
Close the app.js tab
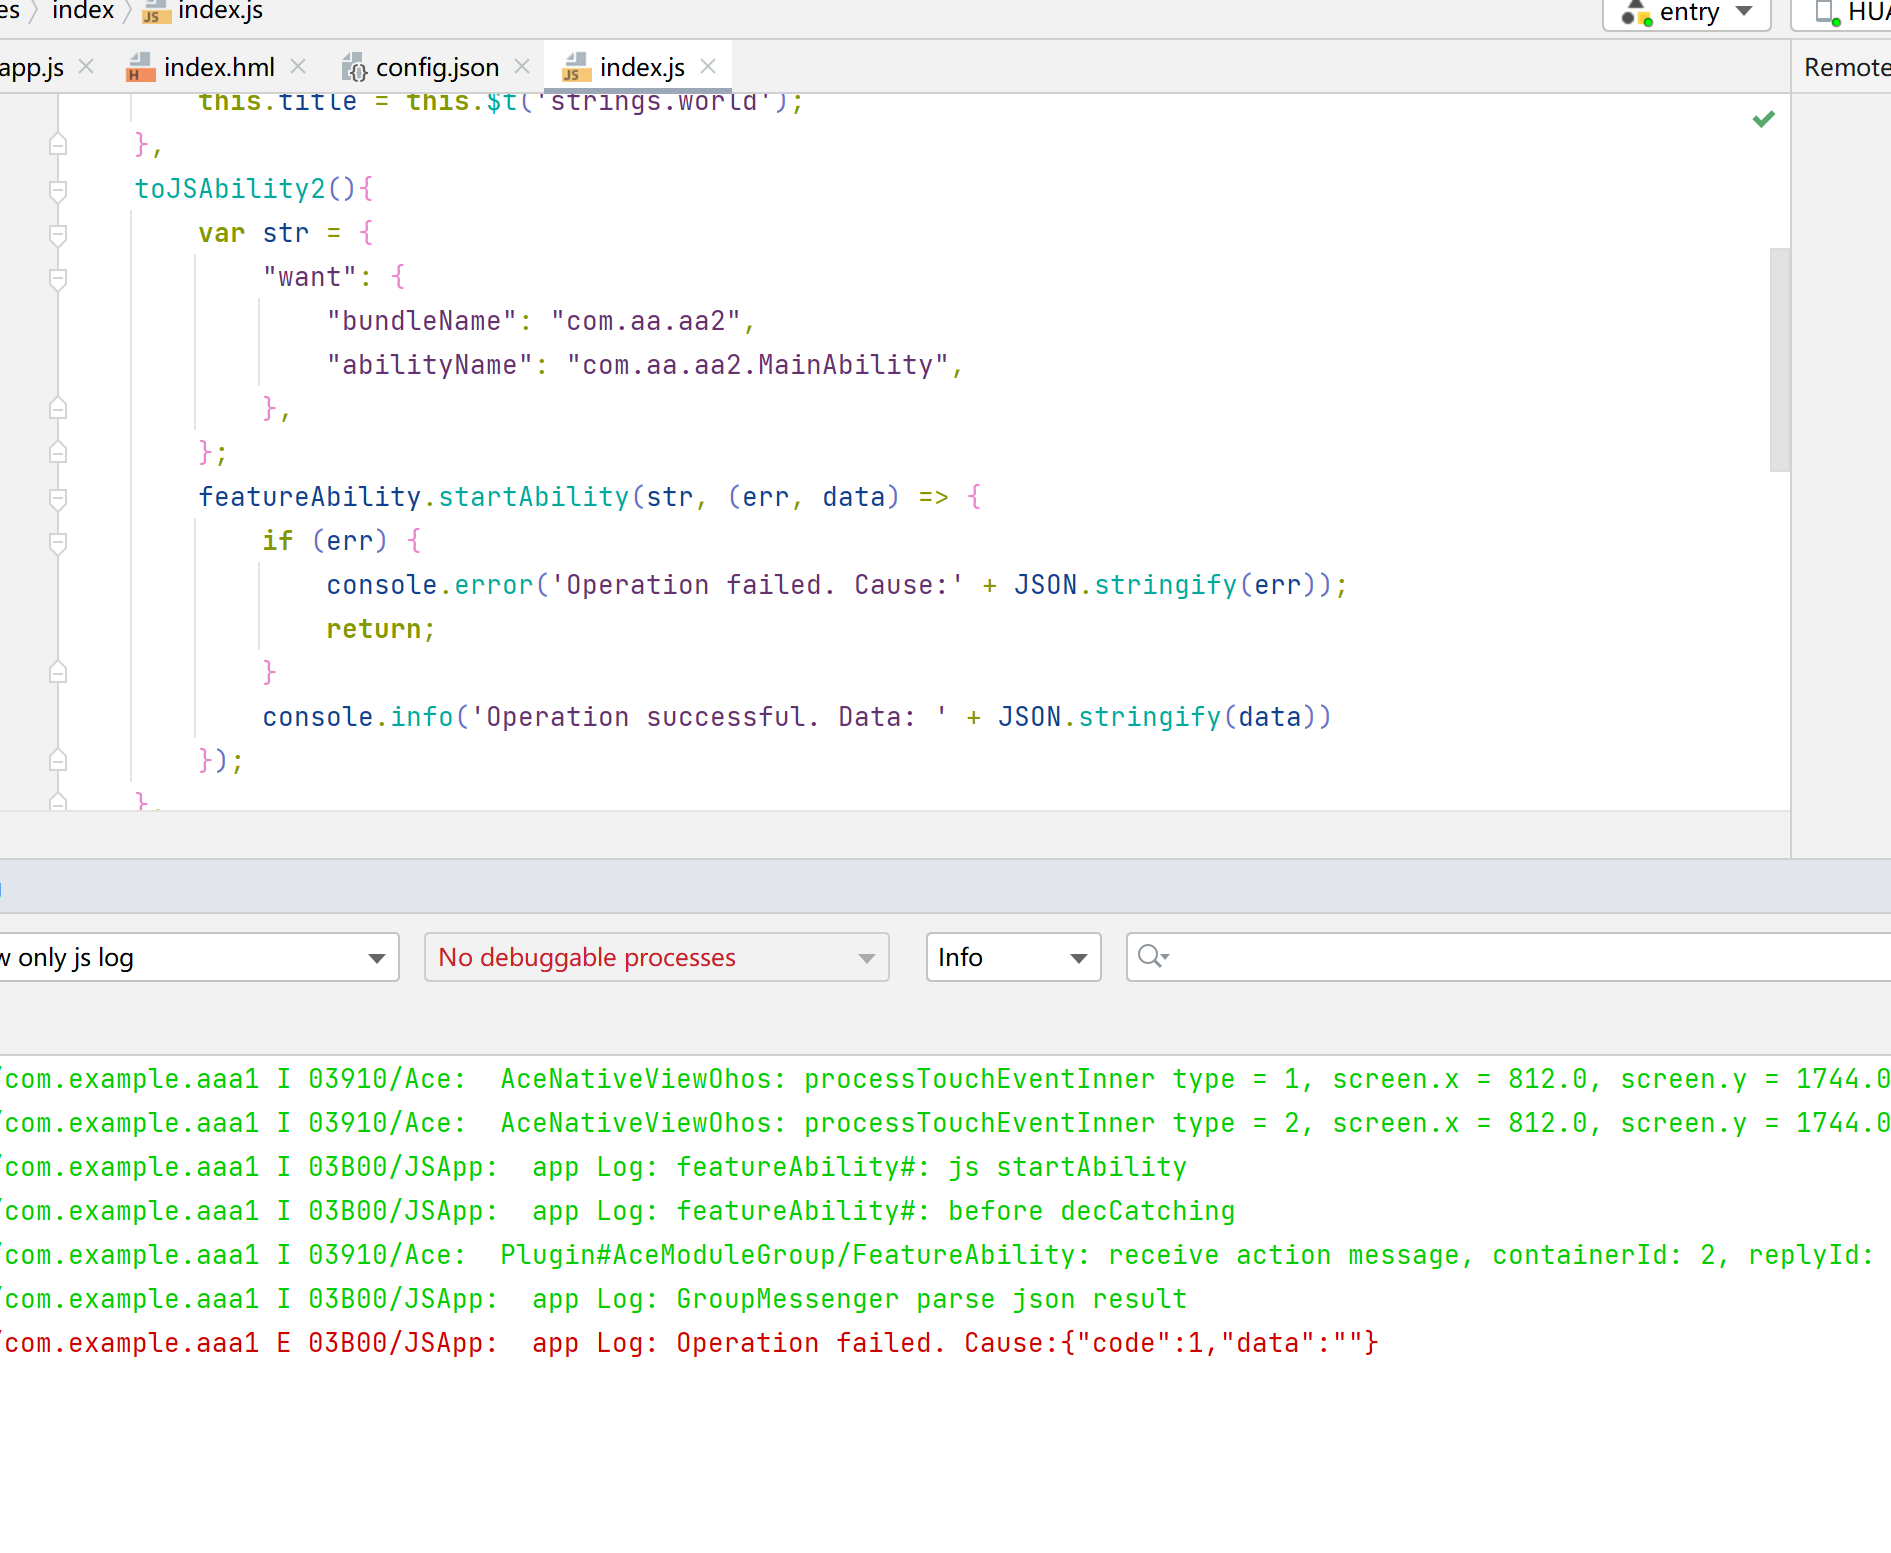[86, 66]
